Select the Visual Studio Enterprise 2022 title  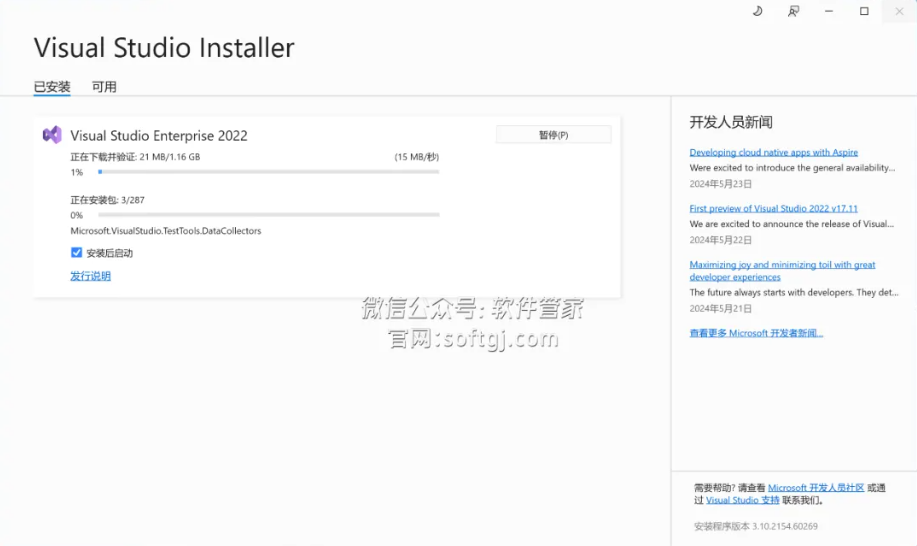pyautogui.click(x=159, y=136)
